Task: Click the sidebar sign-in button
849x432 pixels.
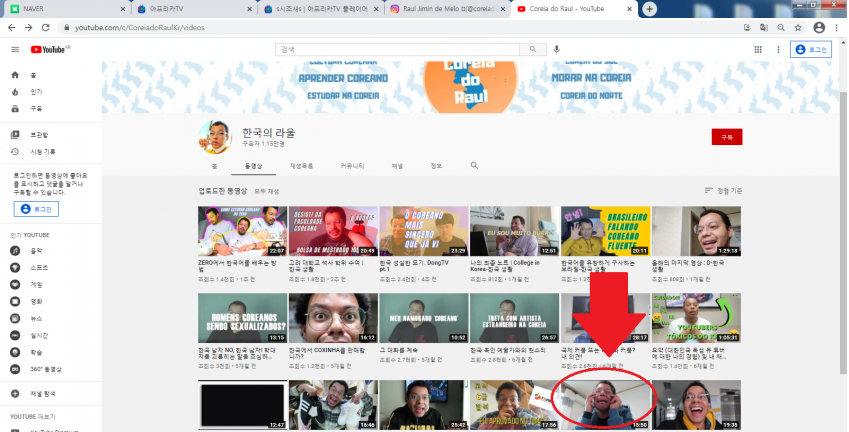Action: pos(36,209)
